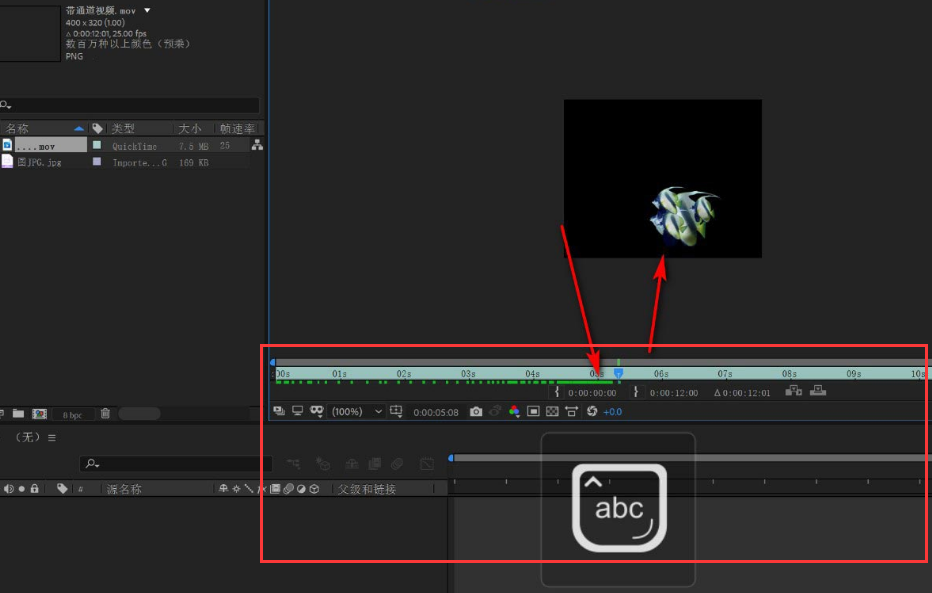This screenshot has height=593, width=932.
Task: Click the show channel RGB circles icon
Action: [514, 411]
